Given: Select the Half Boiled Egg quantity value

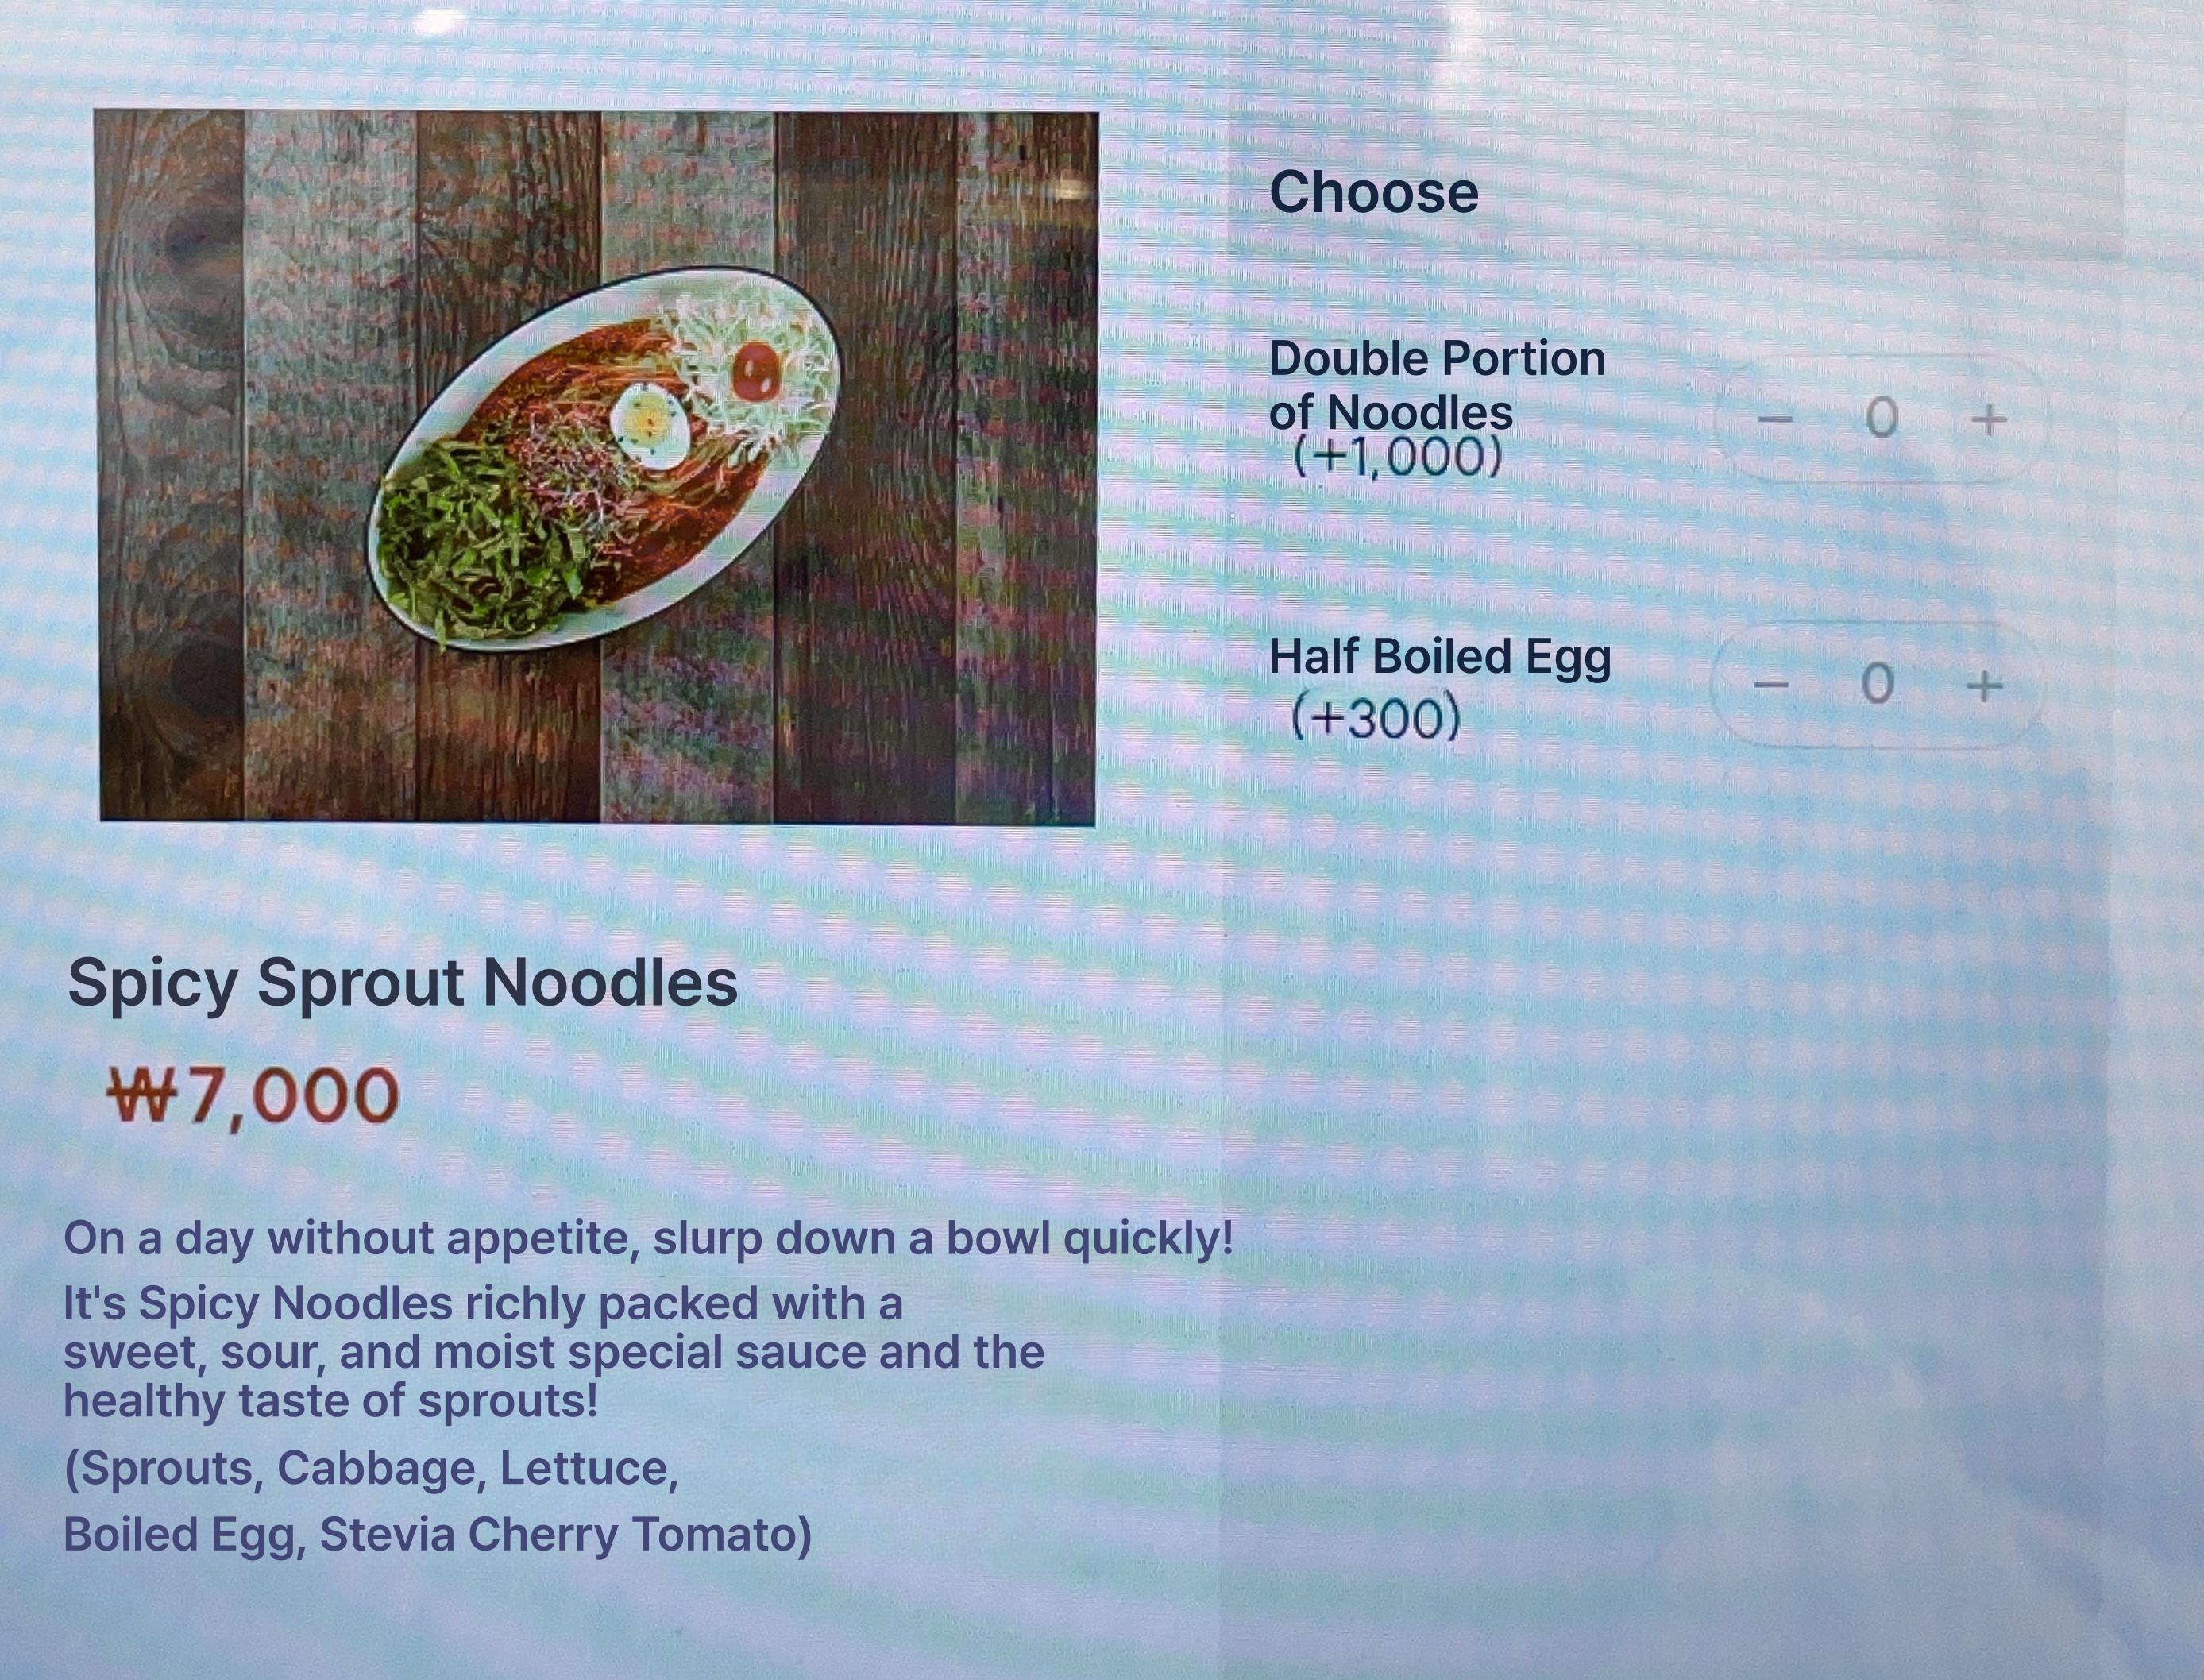Looking at the screenshot, I should click(x=1877, y=685).
